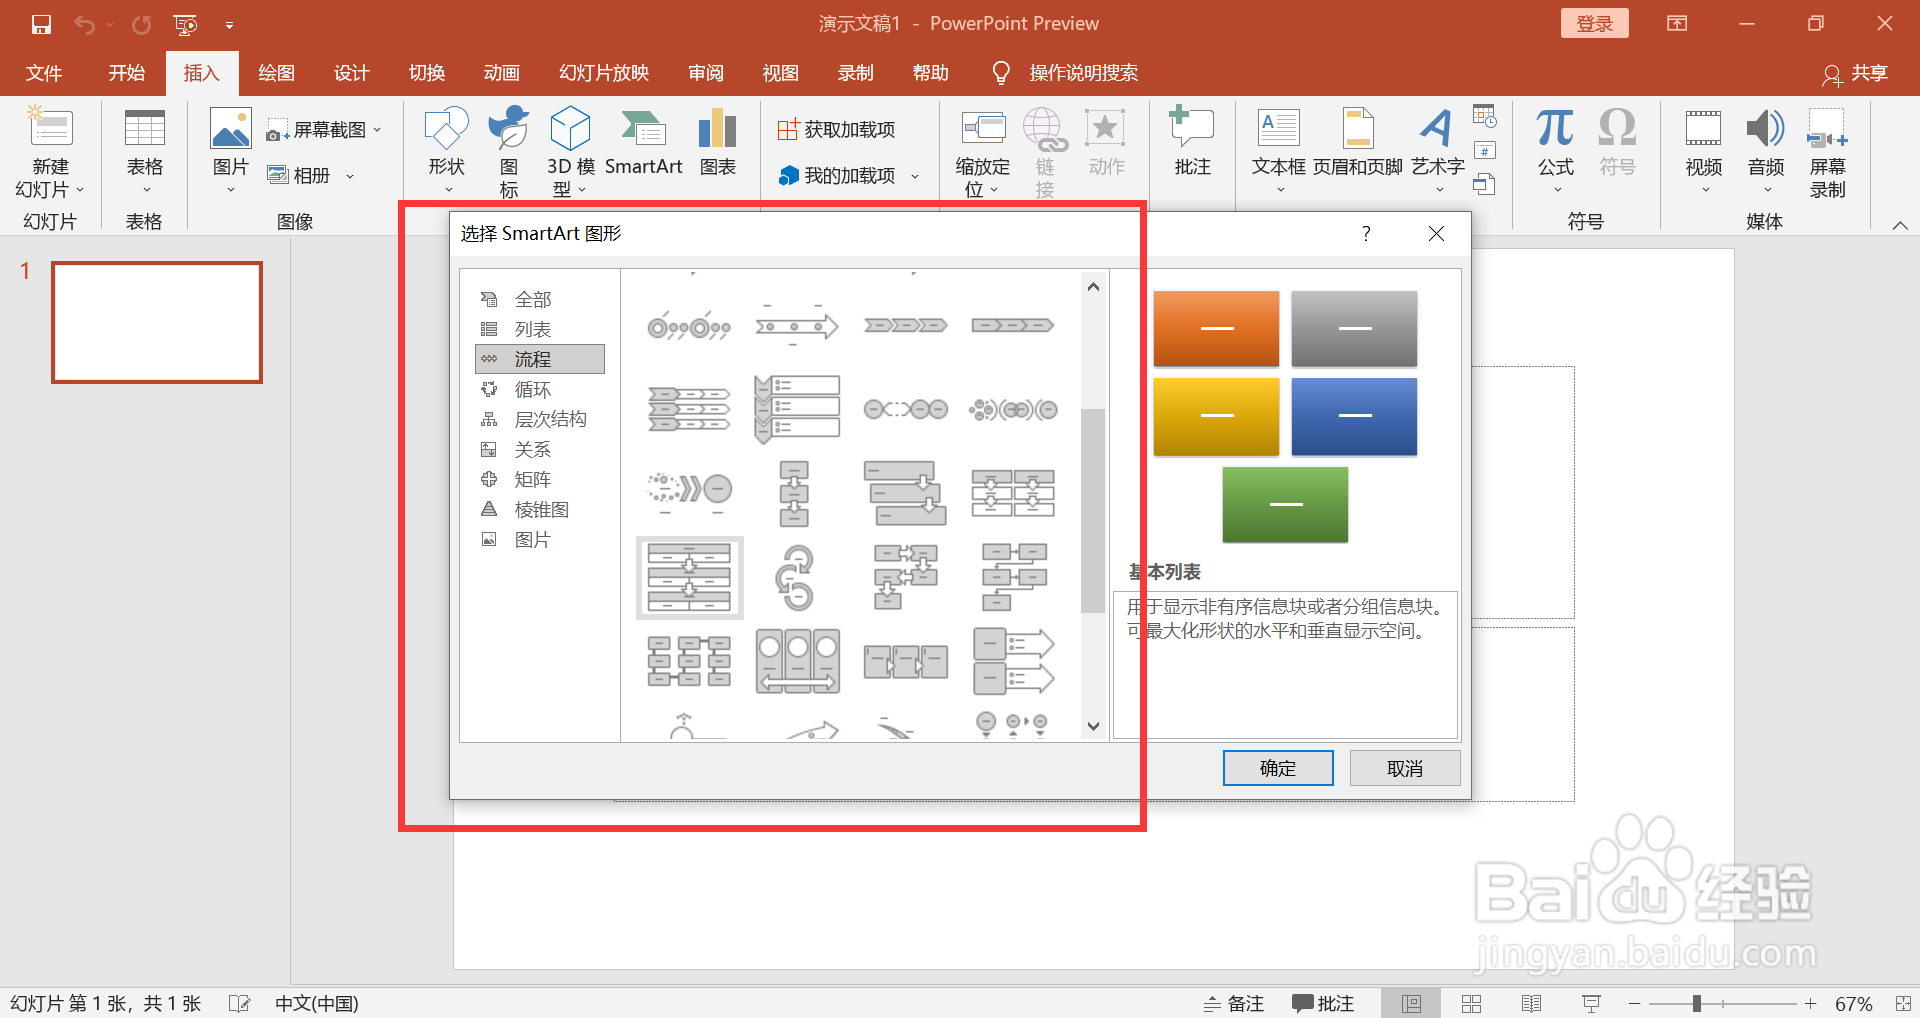Image resolution: width=1920 pixels, height=1018 pixels.
Task: Choose the highlighted vertical process list layout
Action: point(689,577)
